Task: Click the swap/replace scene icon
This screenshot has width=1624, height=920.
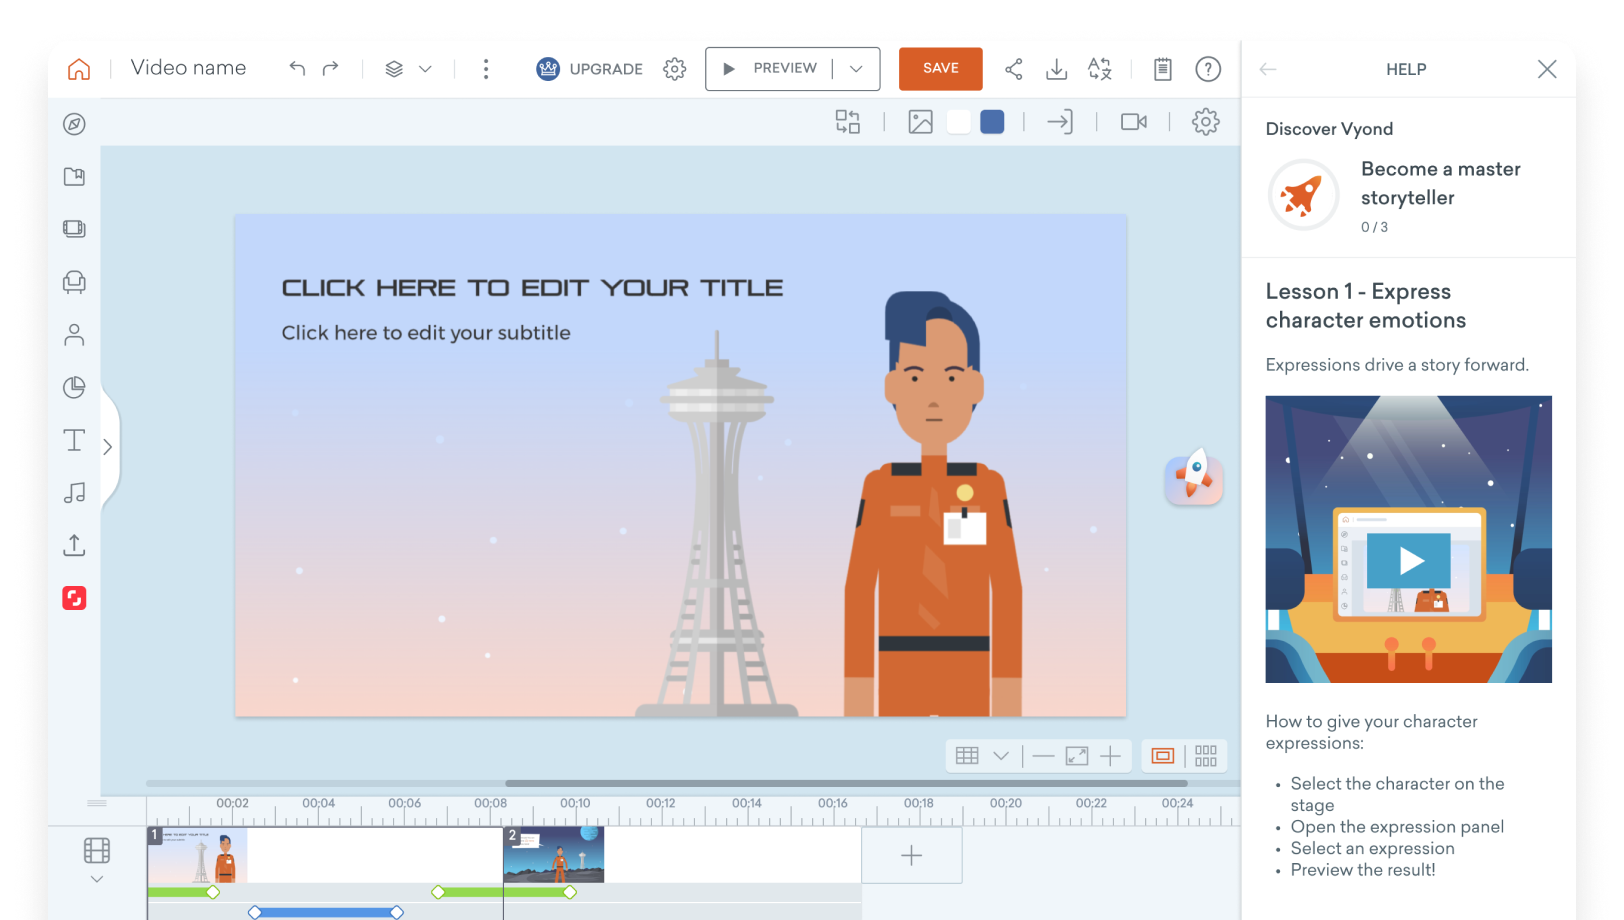Action: [x=848, y=122]
